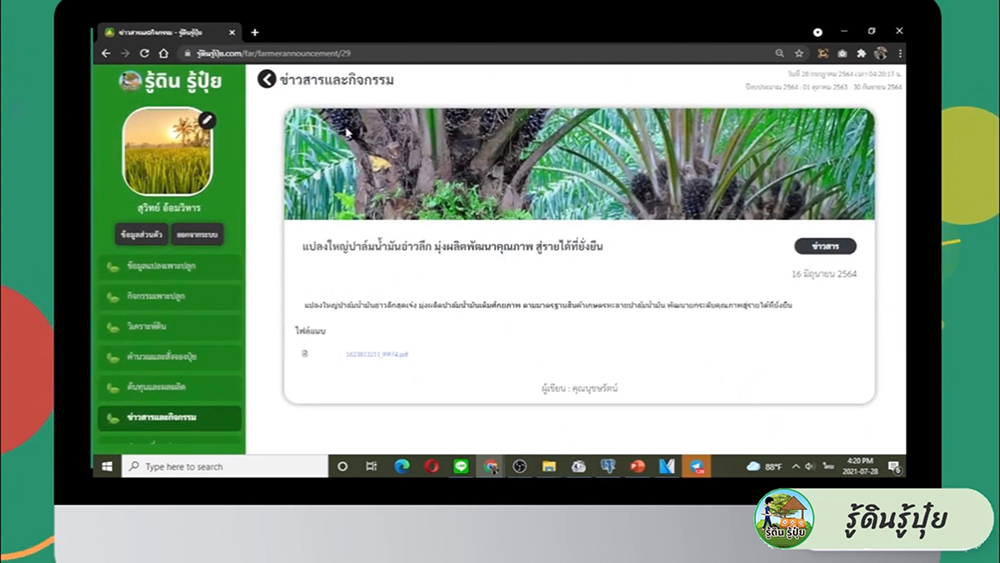Click the back arrow beside ข่าวสารและกิจกรรม heading

[267, 79]
